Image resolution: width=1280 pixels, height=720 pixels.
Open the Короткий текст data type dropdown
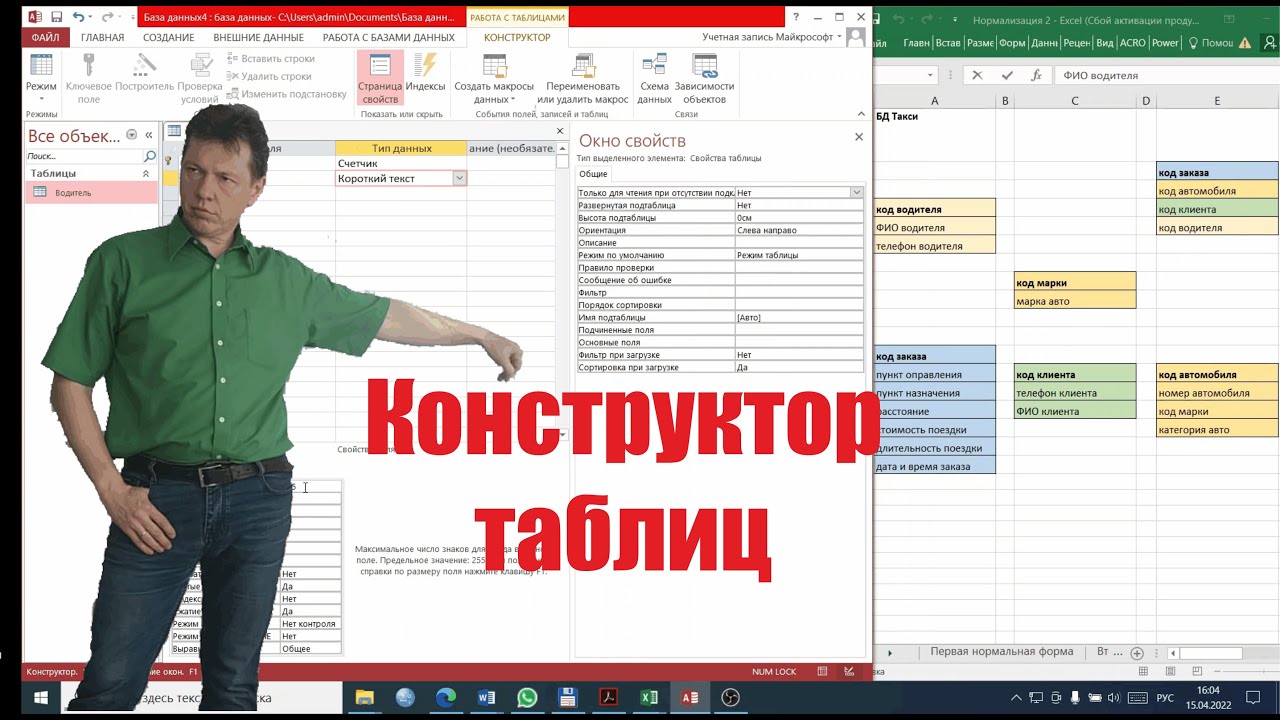(x=459, y=178)
